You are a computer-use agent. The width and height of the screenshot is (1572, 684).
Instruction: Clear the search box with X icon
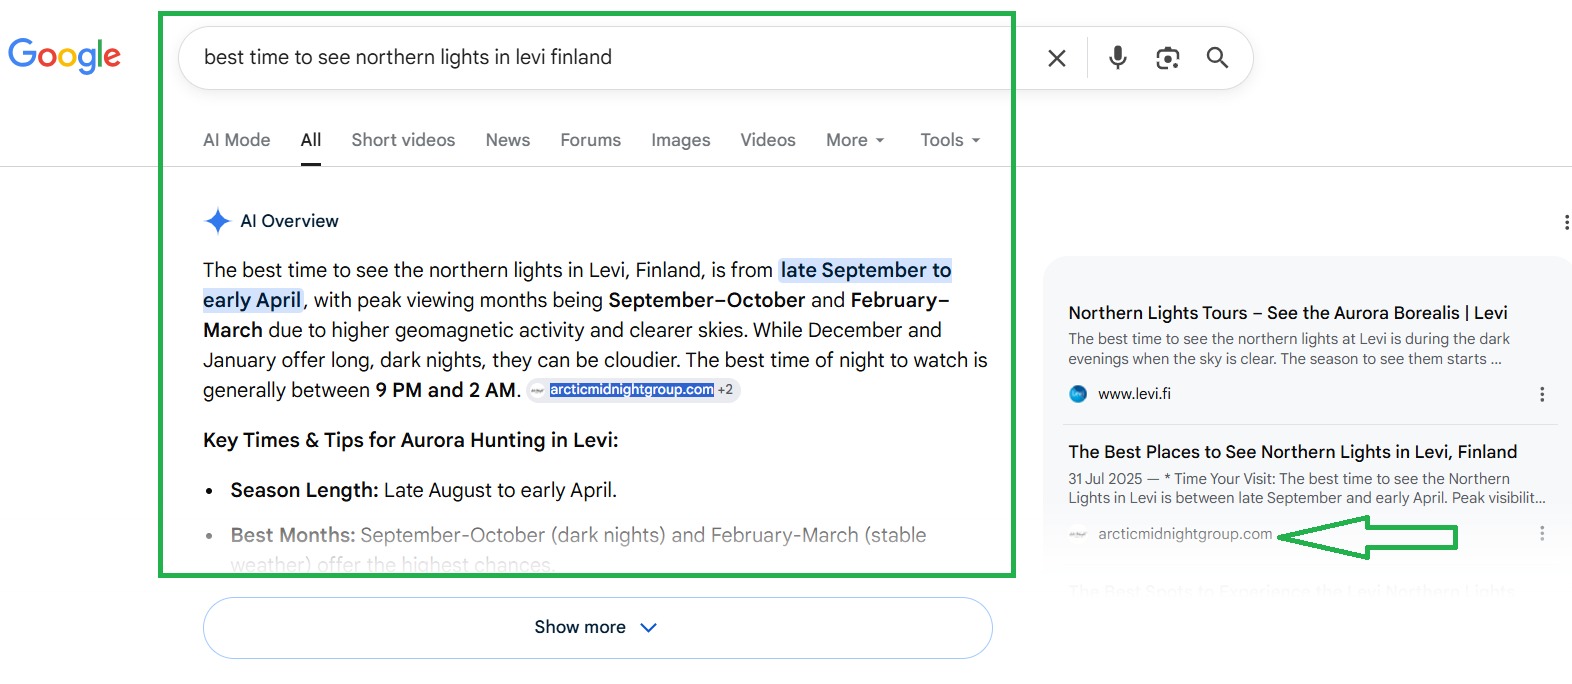(1057, 58)
